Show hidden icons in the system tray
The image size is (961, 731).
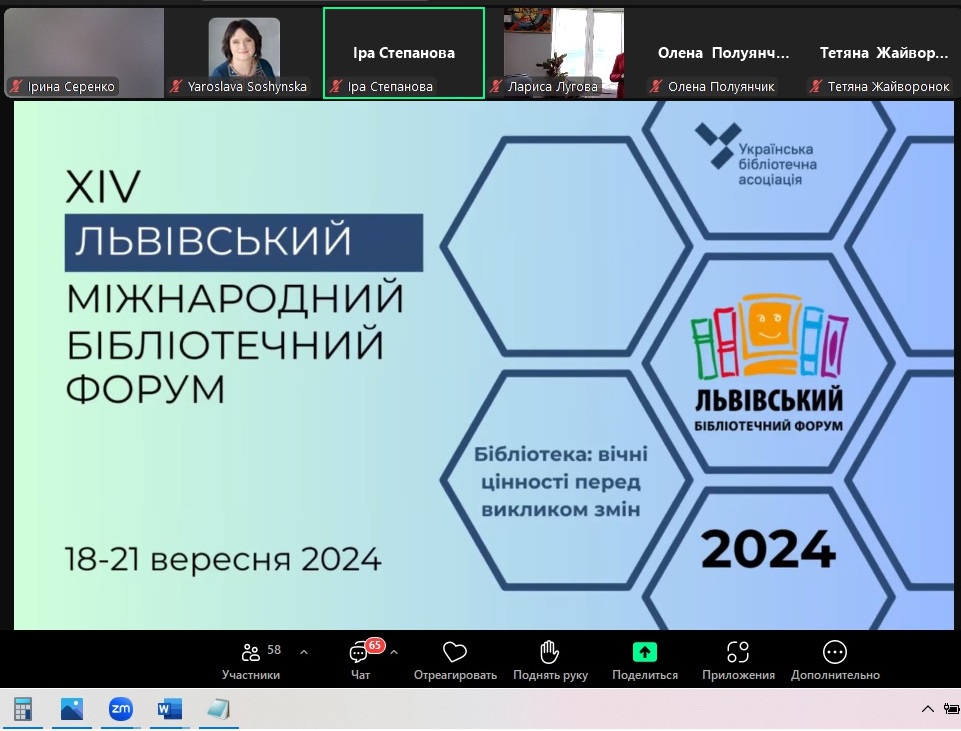click(927, 708)
